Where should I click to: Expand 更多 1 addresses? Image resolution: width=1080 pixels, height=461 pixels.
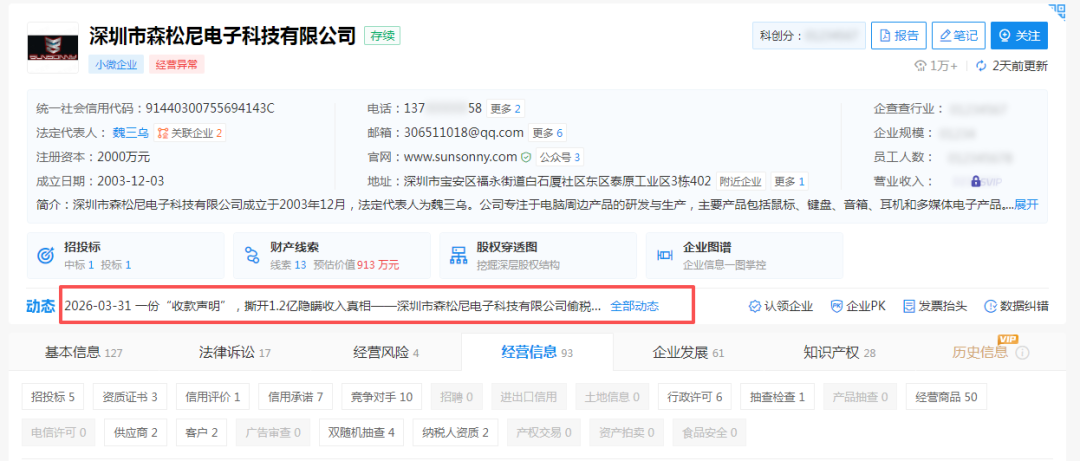click(789, 182)
